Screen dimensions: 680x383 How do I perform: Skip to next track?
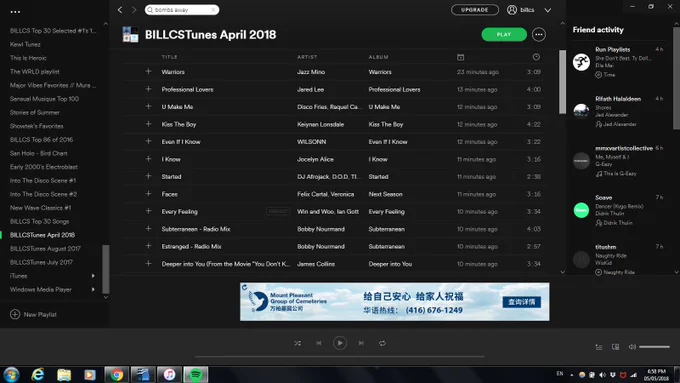point(361,343)
